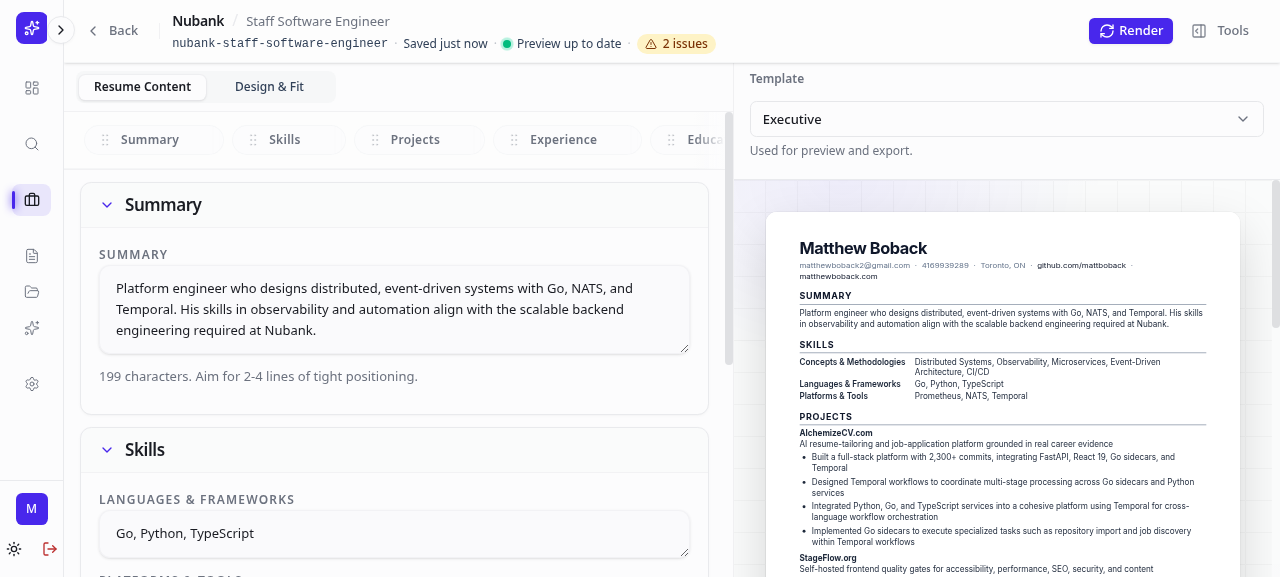Open the search icon in sidebar

tap(32, 144)
